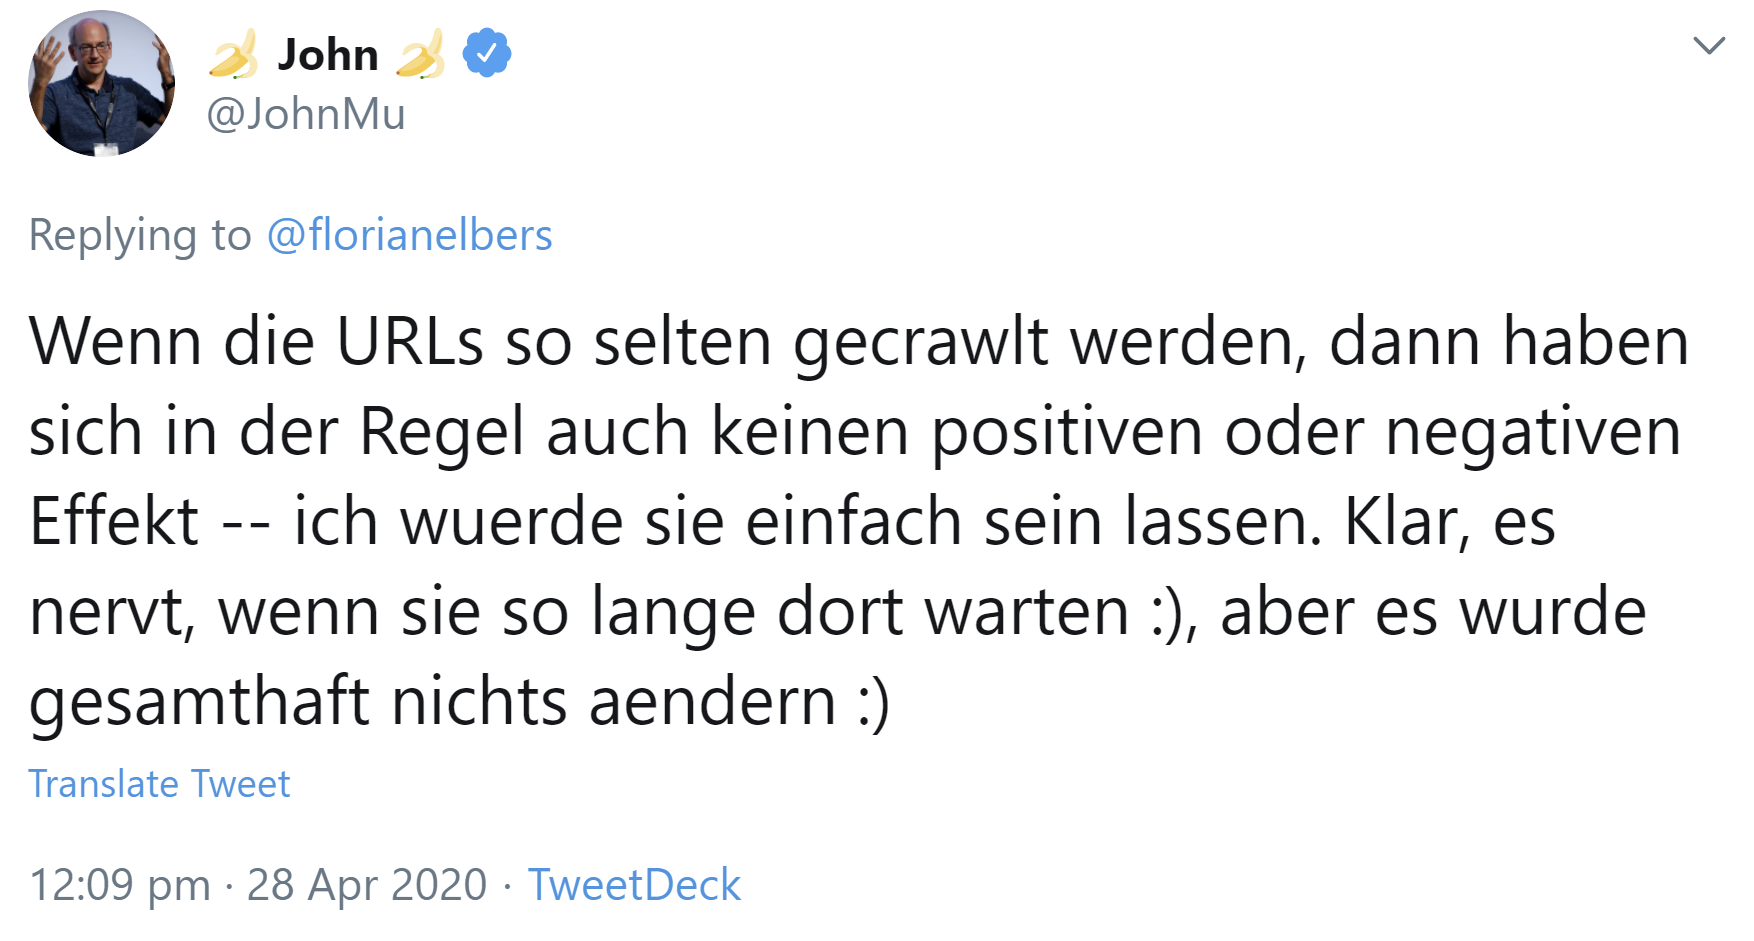Expand the caret in the top-right corner
Viewport: 1754px width, 941px height.
pyautogui.click(x=1710, y=44)
